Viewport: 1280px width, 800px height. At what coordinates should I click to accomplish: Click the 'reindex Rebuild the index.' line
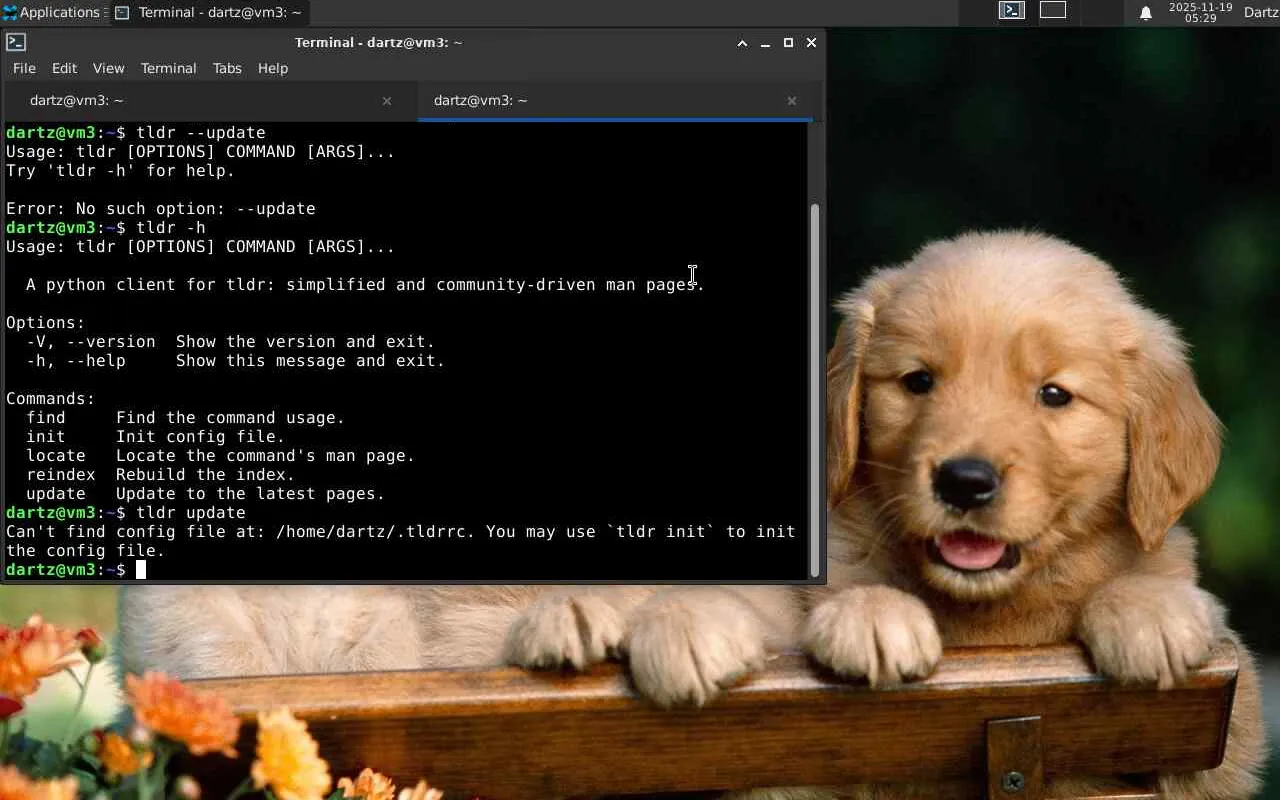click(161, 475)
